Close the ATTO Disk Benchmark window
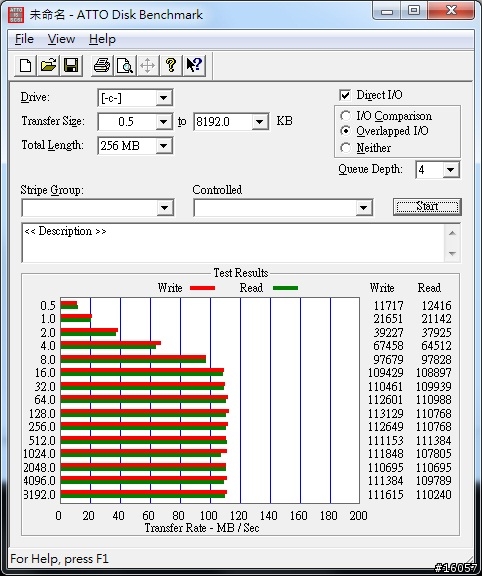 [451, 11]
